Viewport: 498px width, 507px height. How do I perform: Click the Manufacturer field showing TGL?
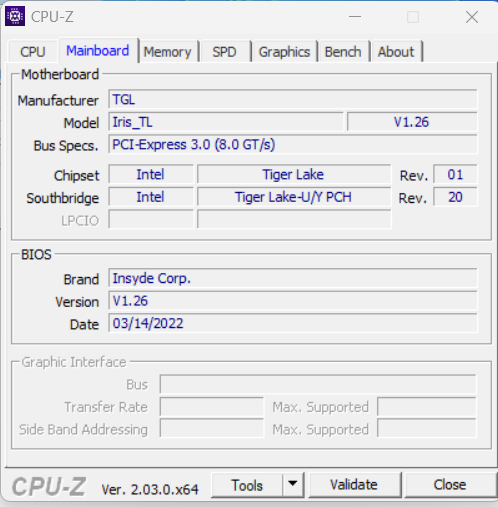point(293,99)
